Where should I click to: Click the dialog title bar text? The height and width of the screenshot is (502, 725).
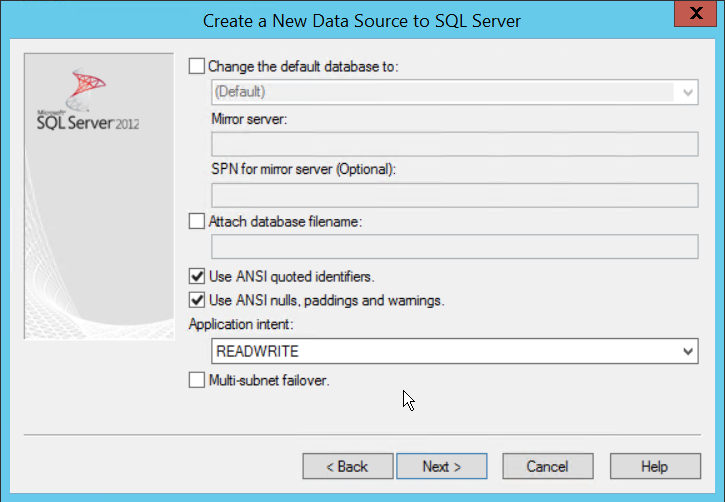[362, 20]
